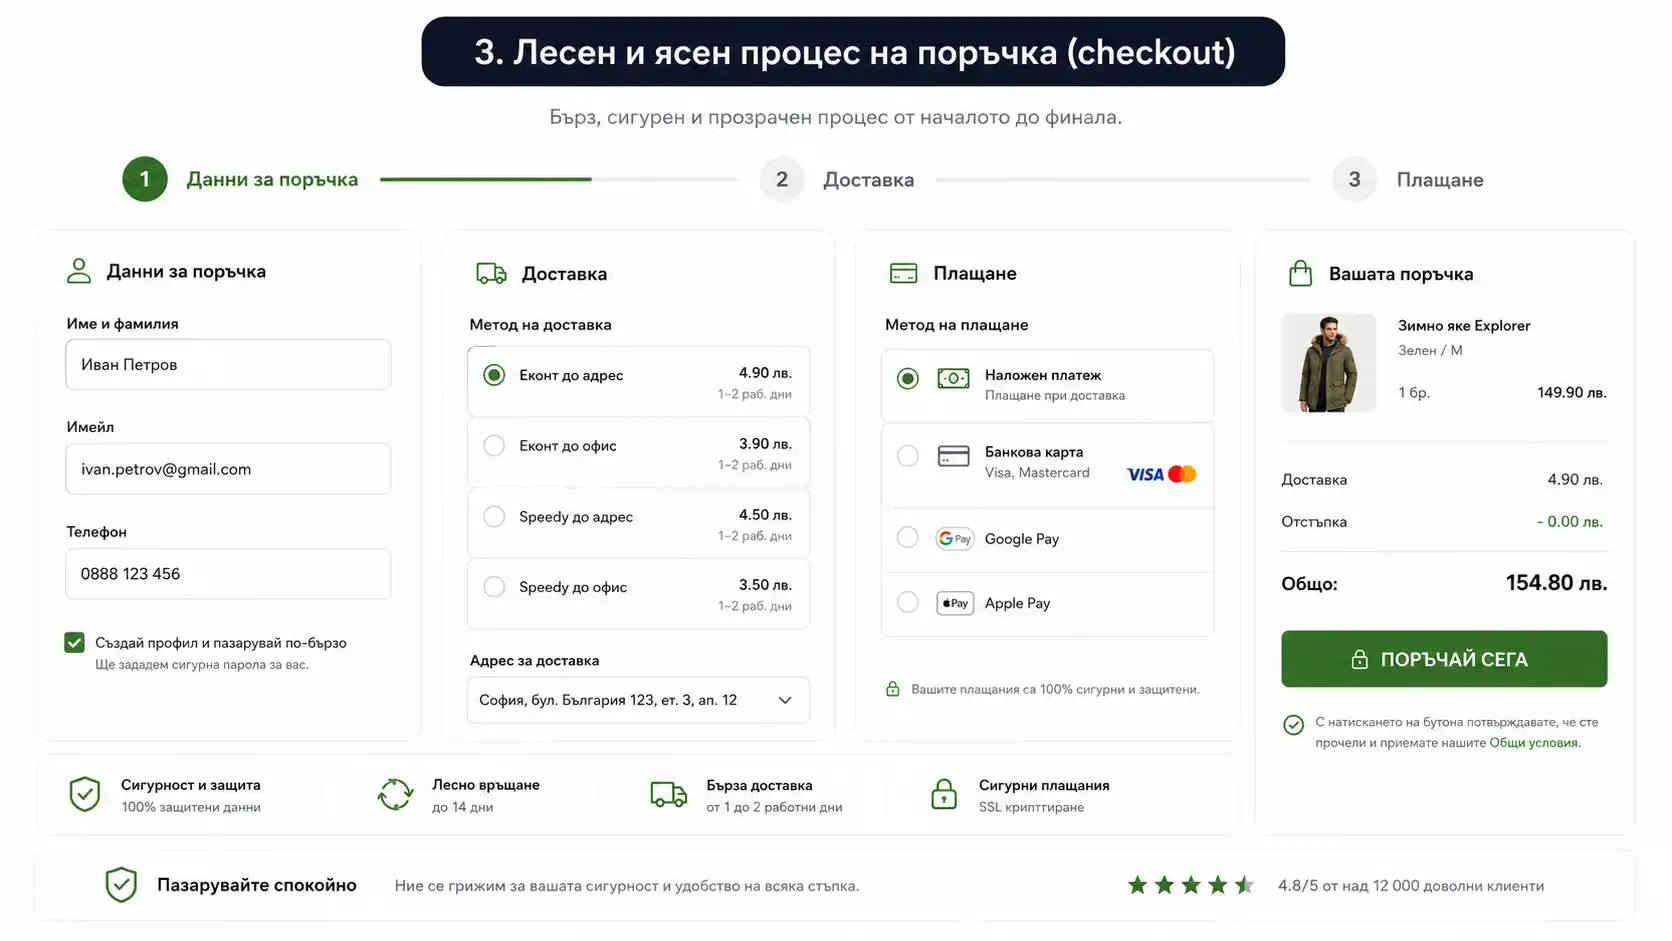Open the Адрес за доставка dropdown
This screenshot has height=941, width=1672.
(638, 700)
